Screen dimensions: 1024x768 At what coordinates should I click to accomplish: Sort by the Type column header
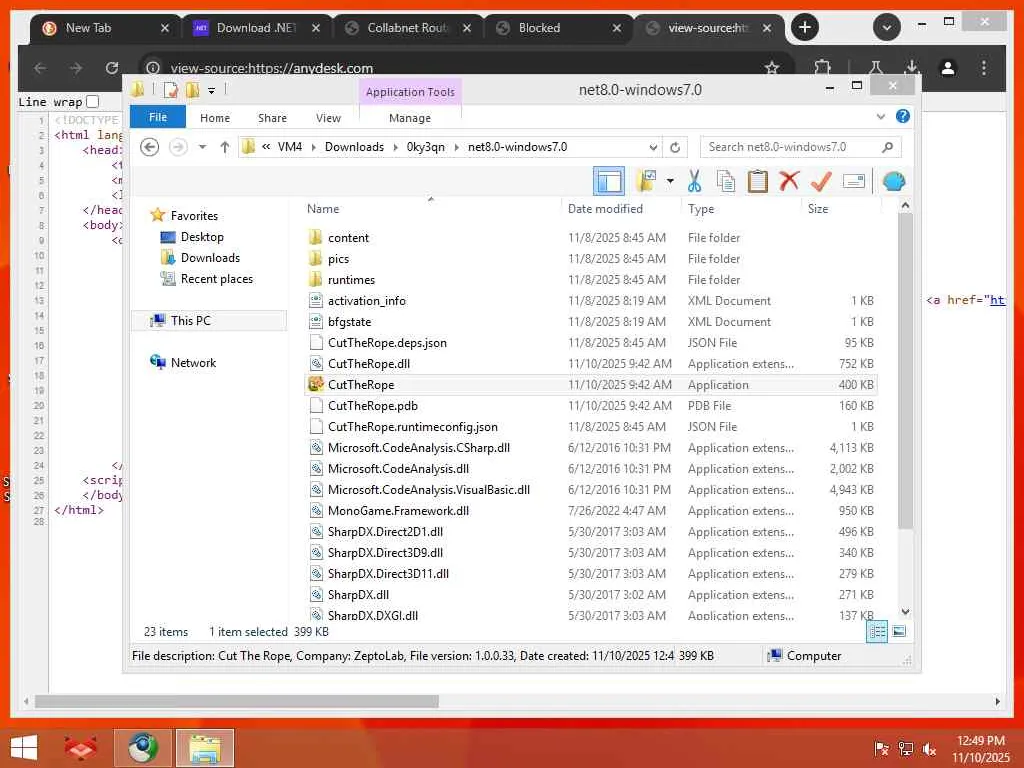(x=701, y=209)
